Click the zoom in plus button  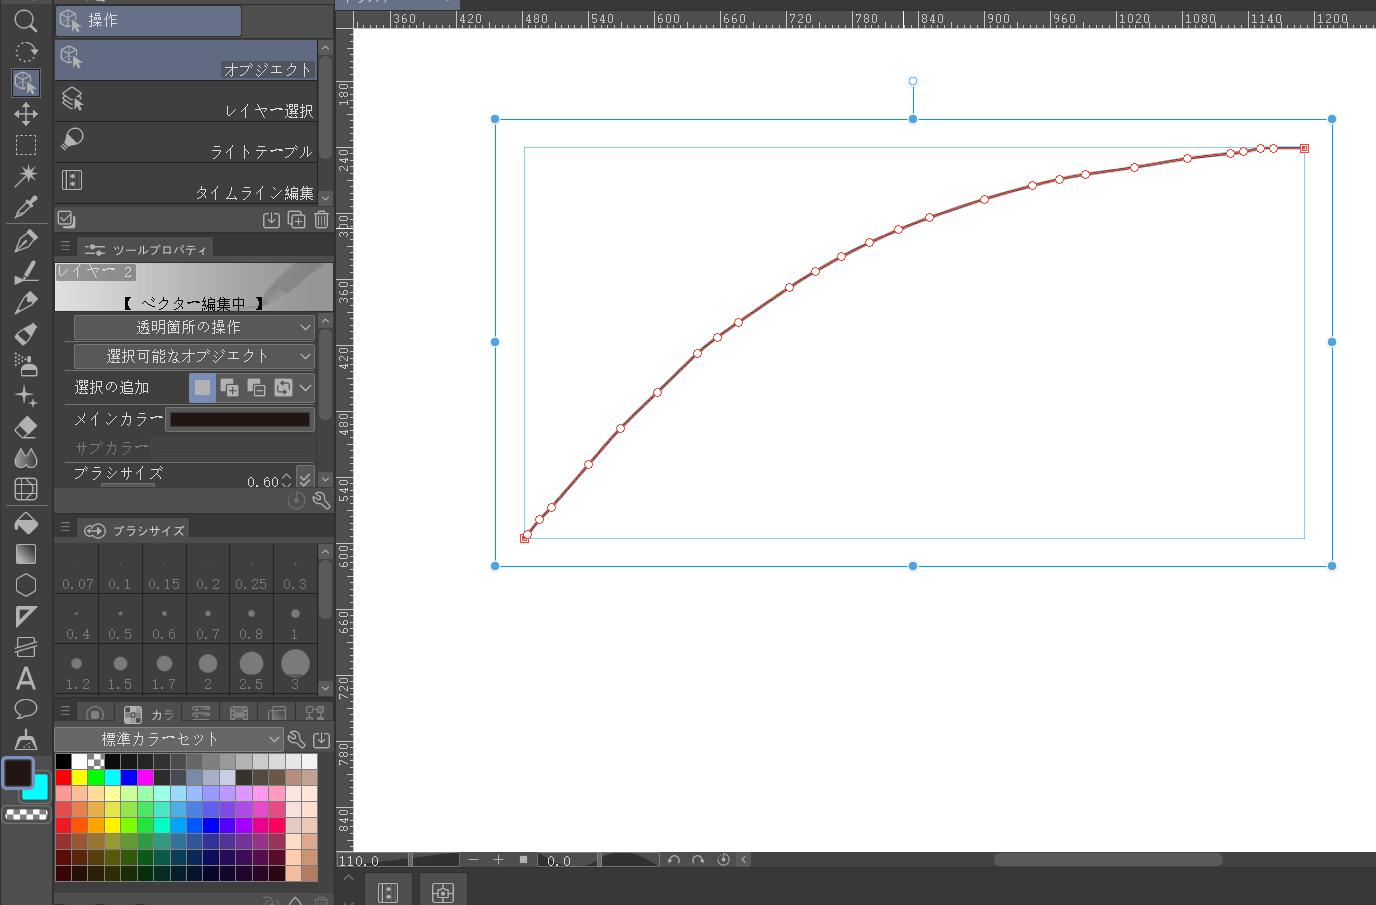click(498, 860)
